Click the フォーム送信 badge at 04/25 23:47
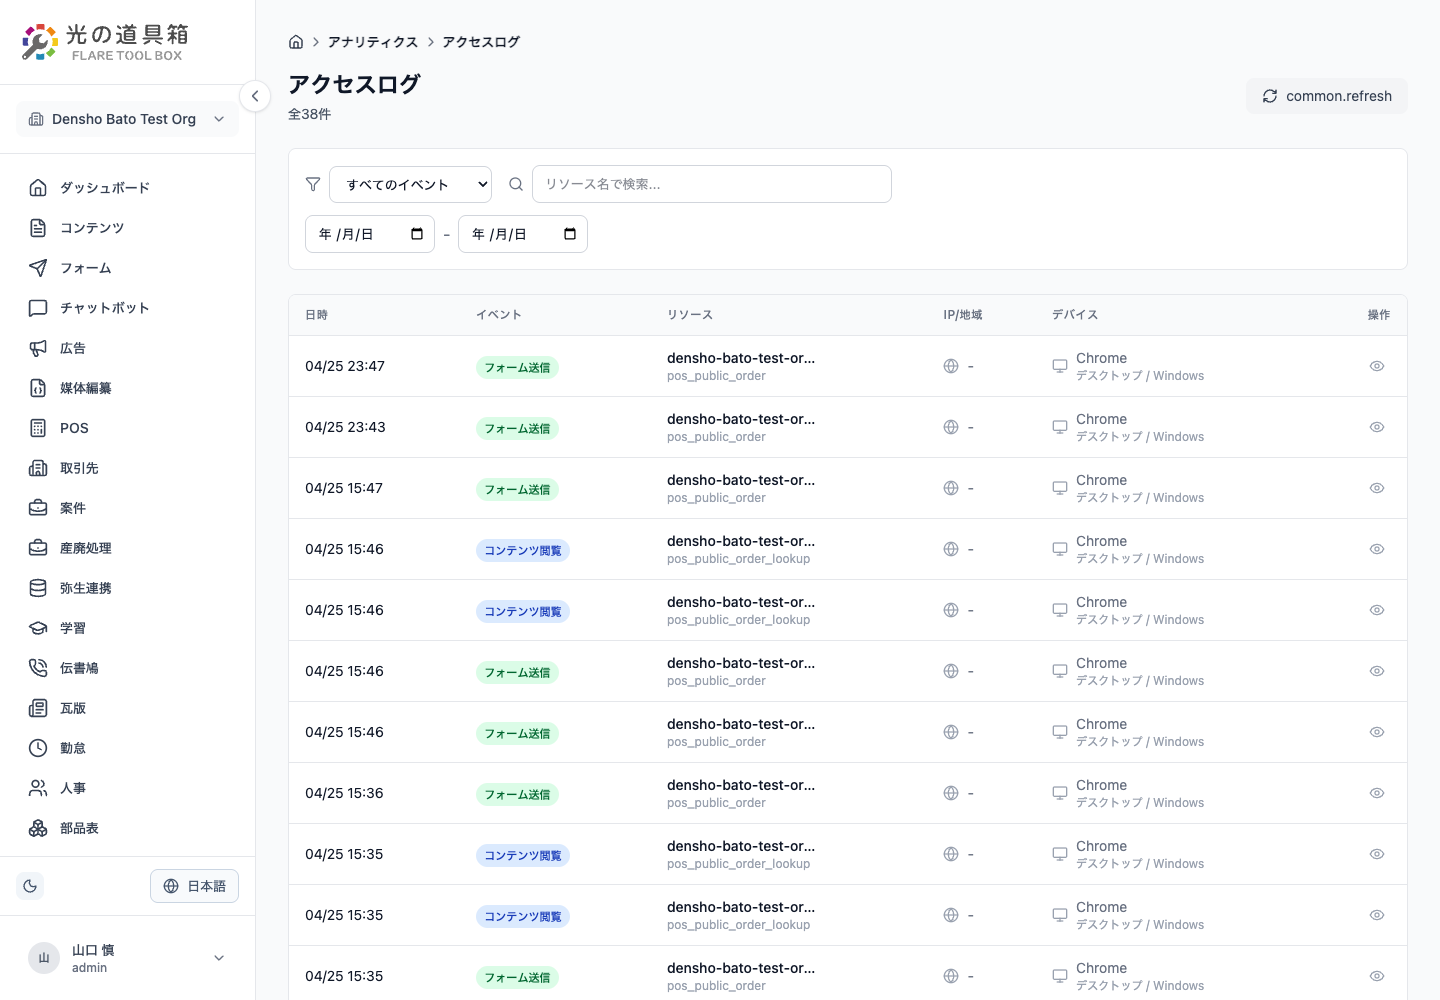 (x=517, y=367)
